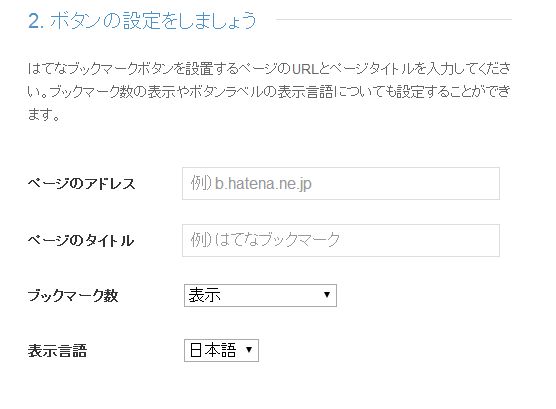The image size is (556, 409).
Task: Click the 表示言語 label
Action: click(x=57, y=351)
